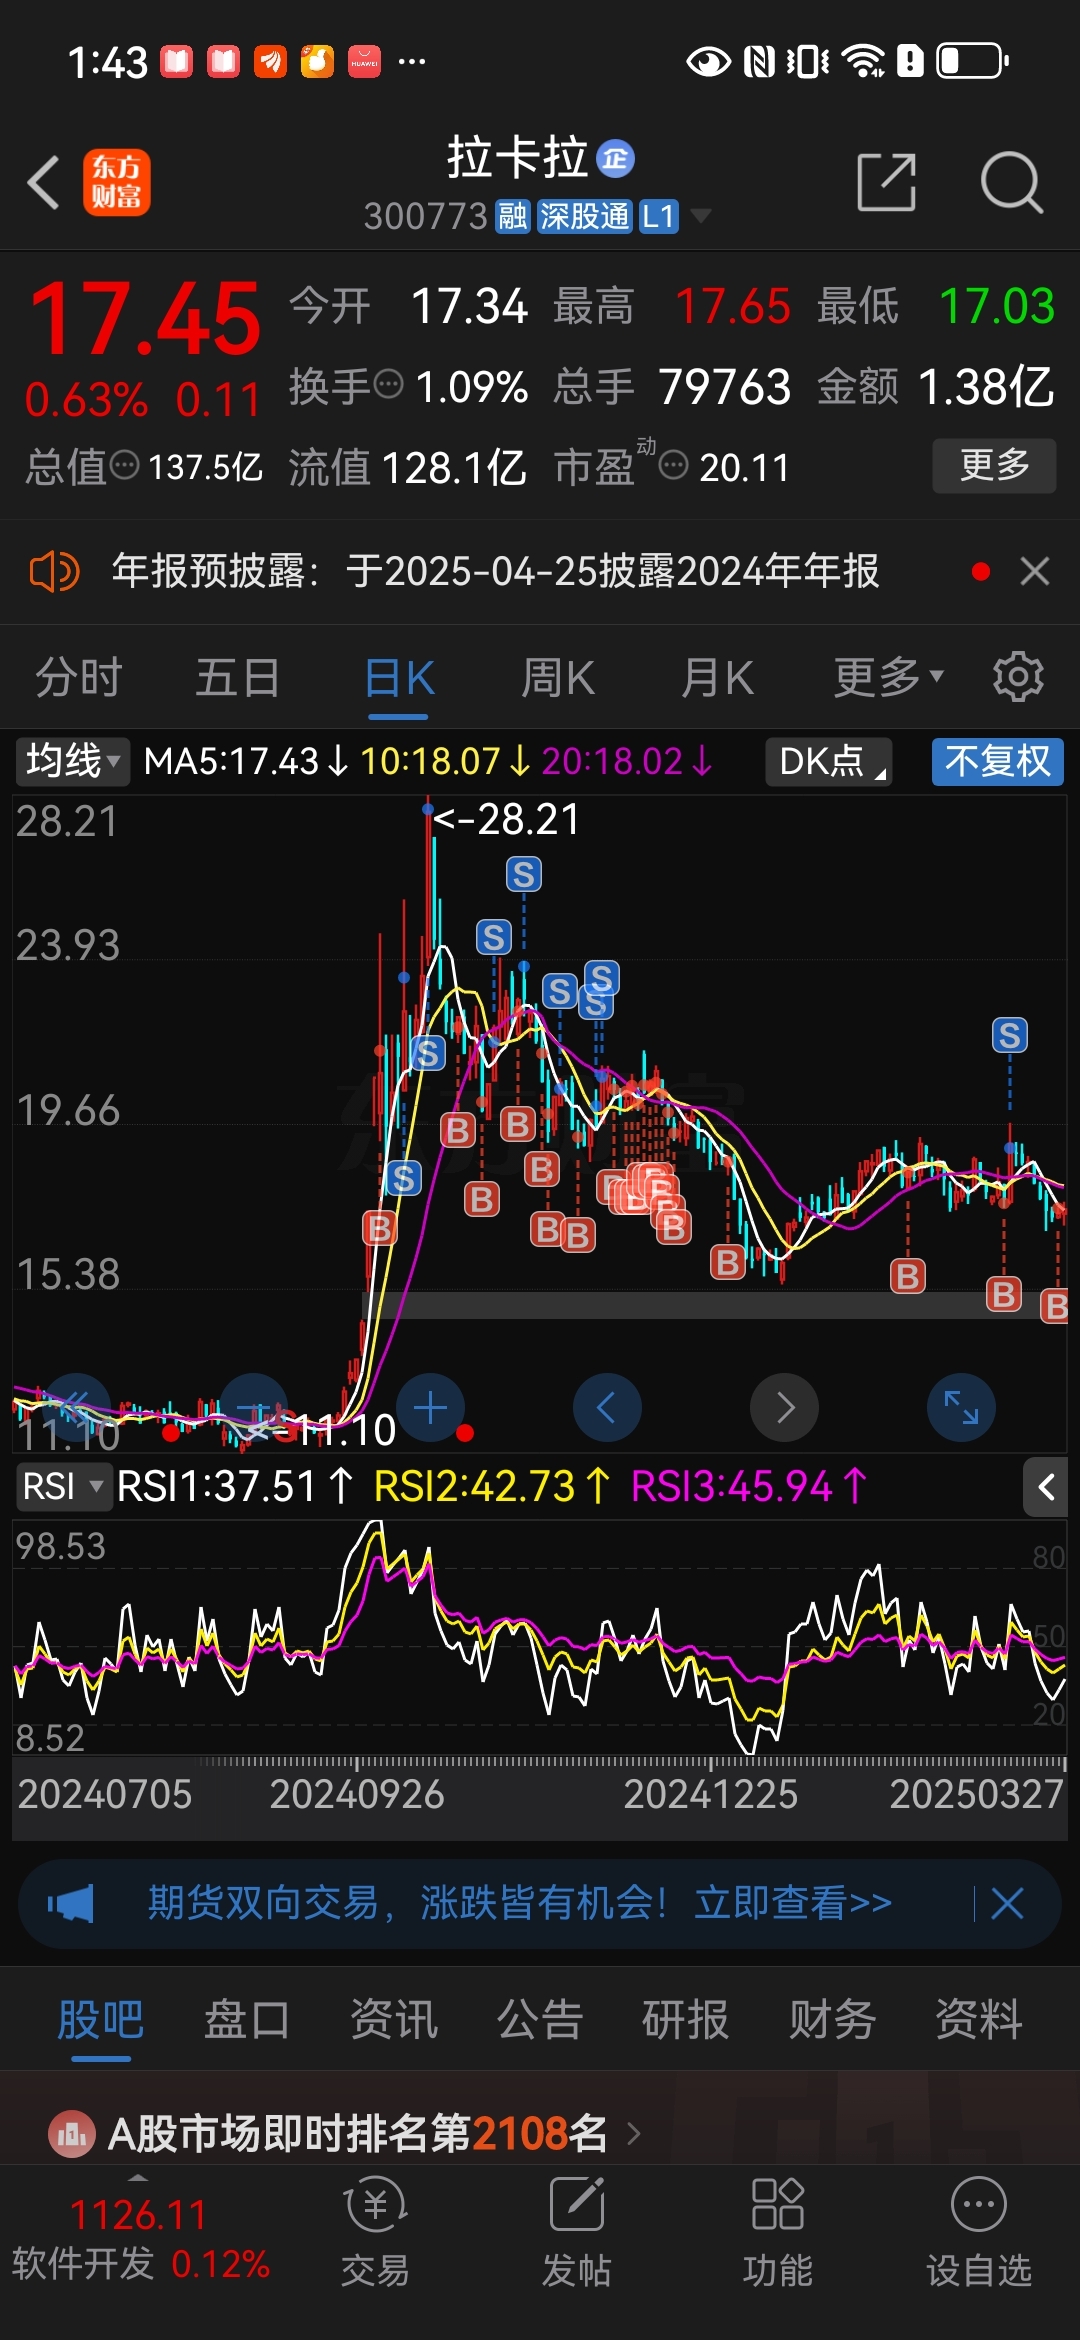Zoom out chart with minus button

point(254,1408)
